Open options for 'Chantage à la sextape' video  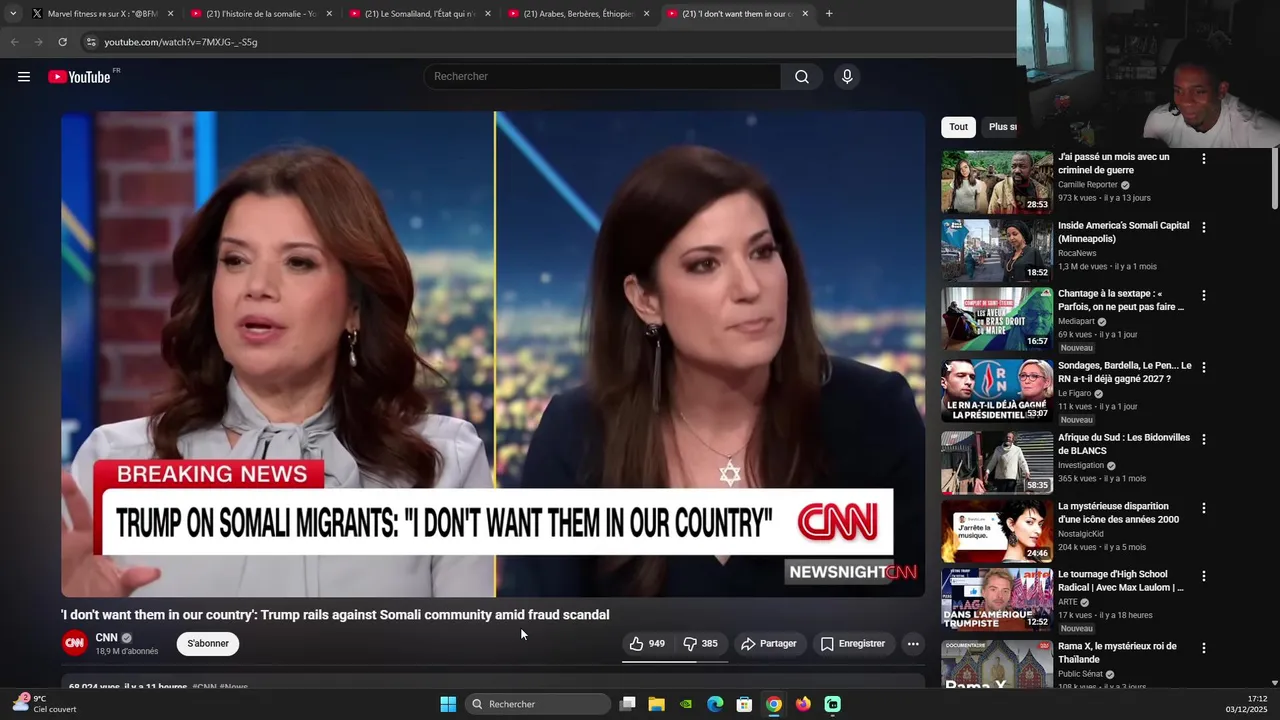[1204, 296]
